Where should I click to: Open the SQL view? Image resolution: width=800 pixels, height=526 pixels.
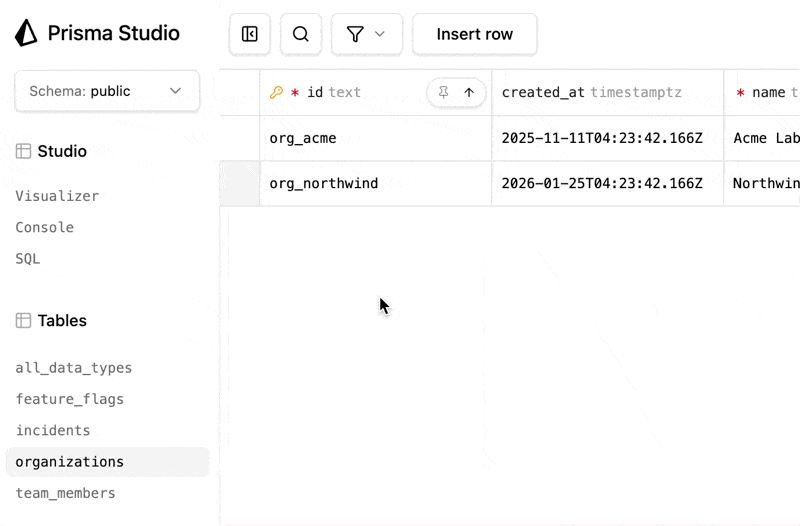pos(28,259)
